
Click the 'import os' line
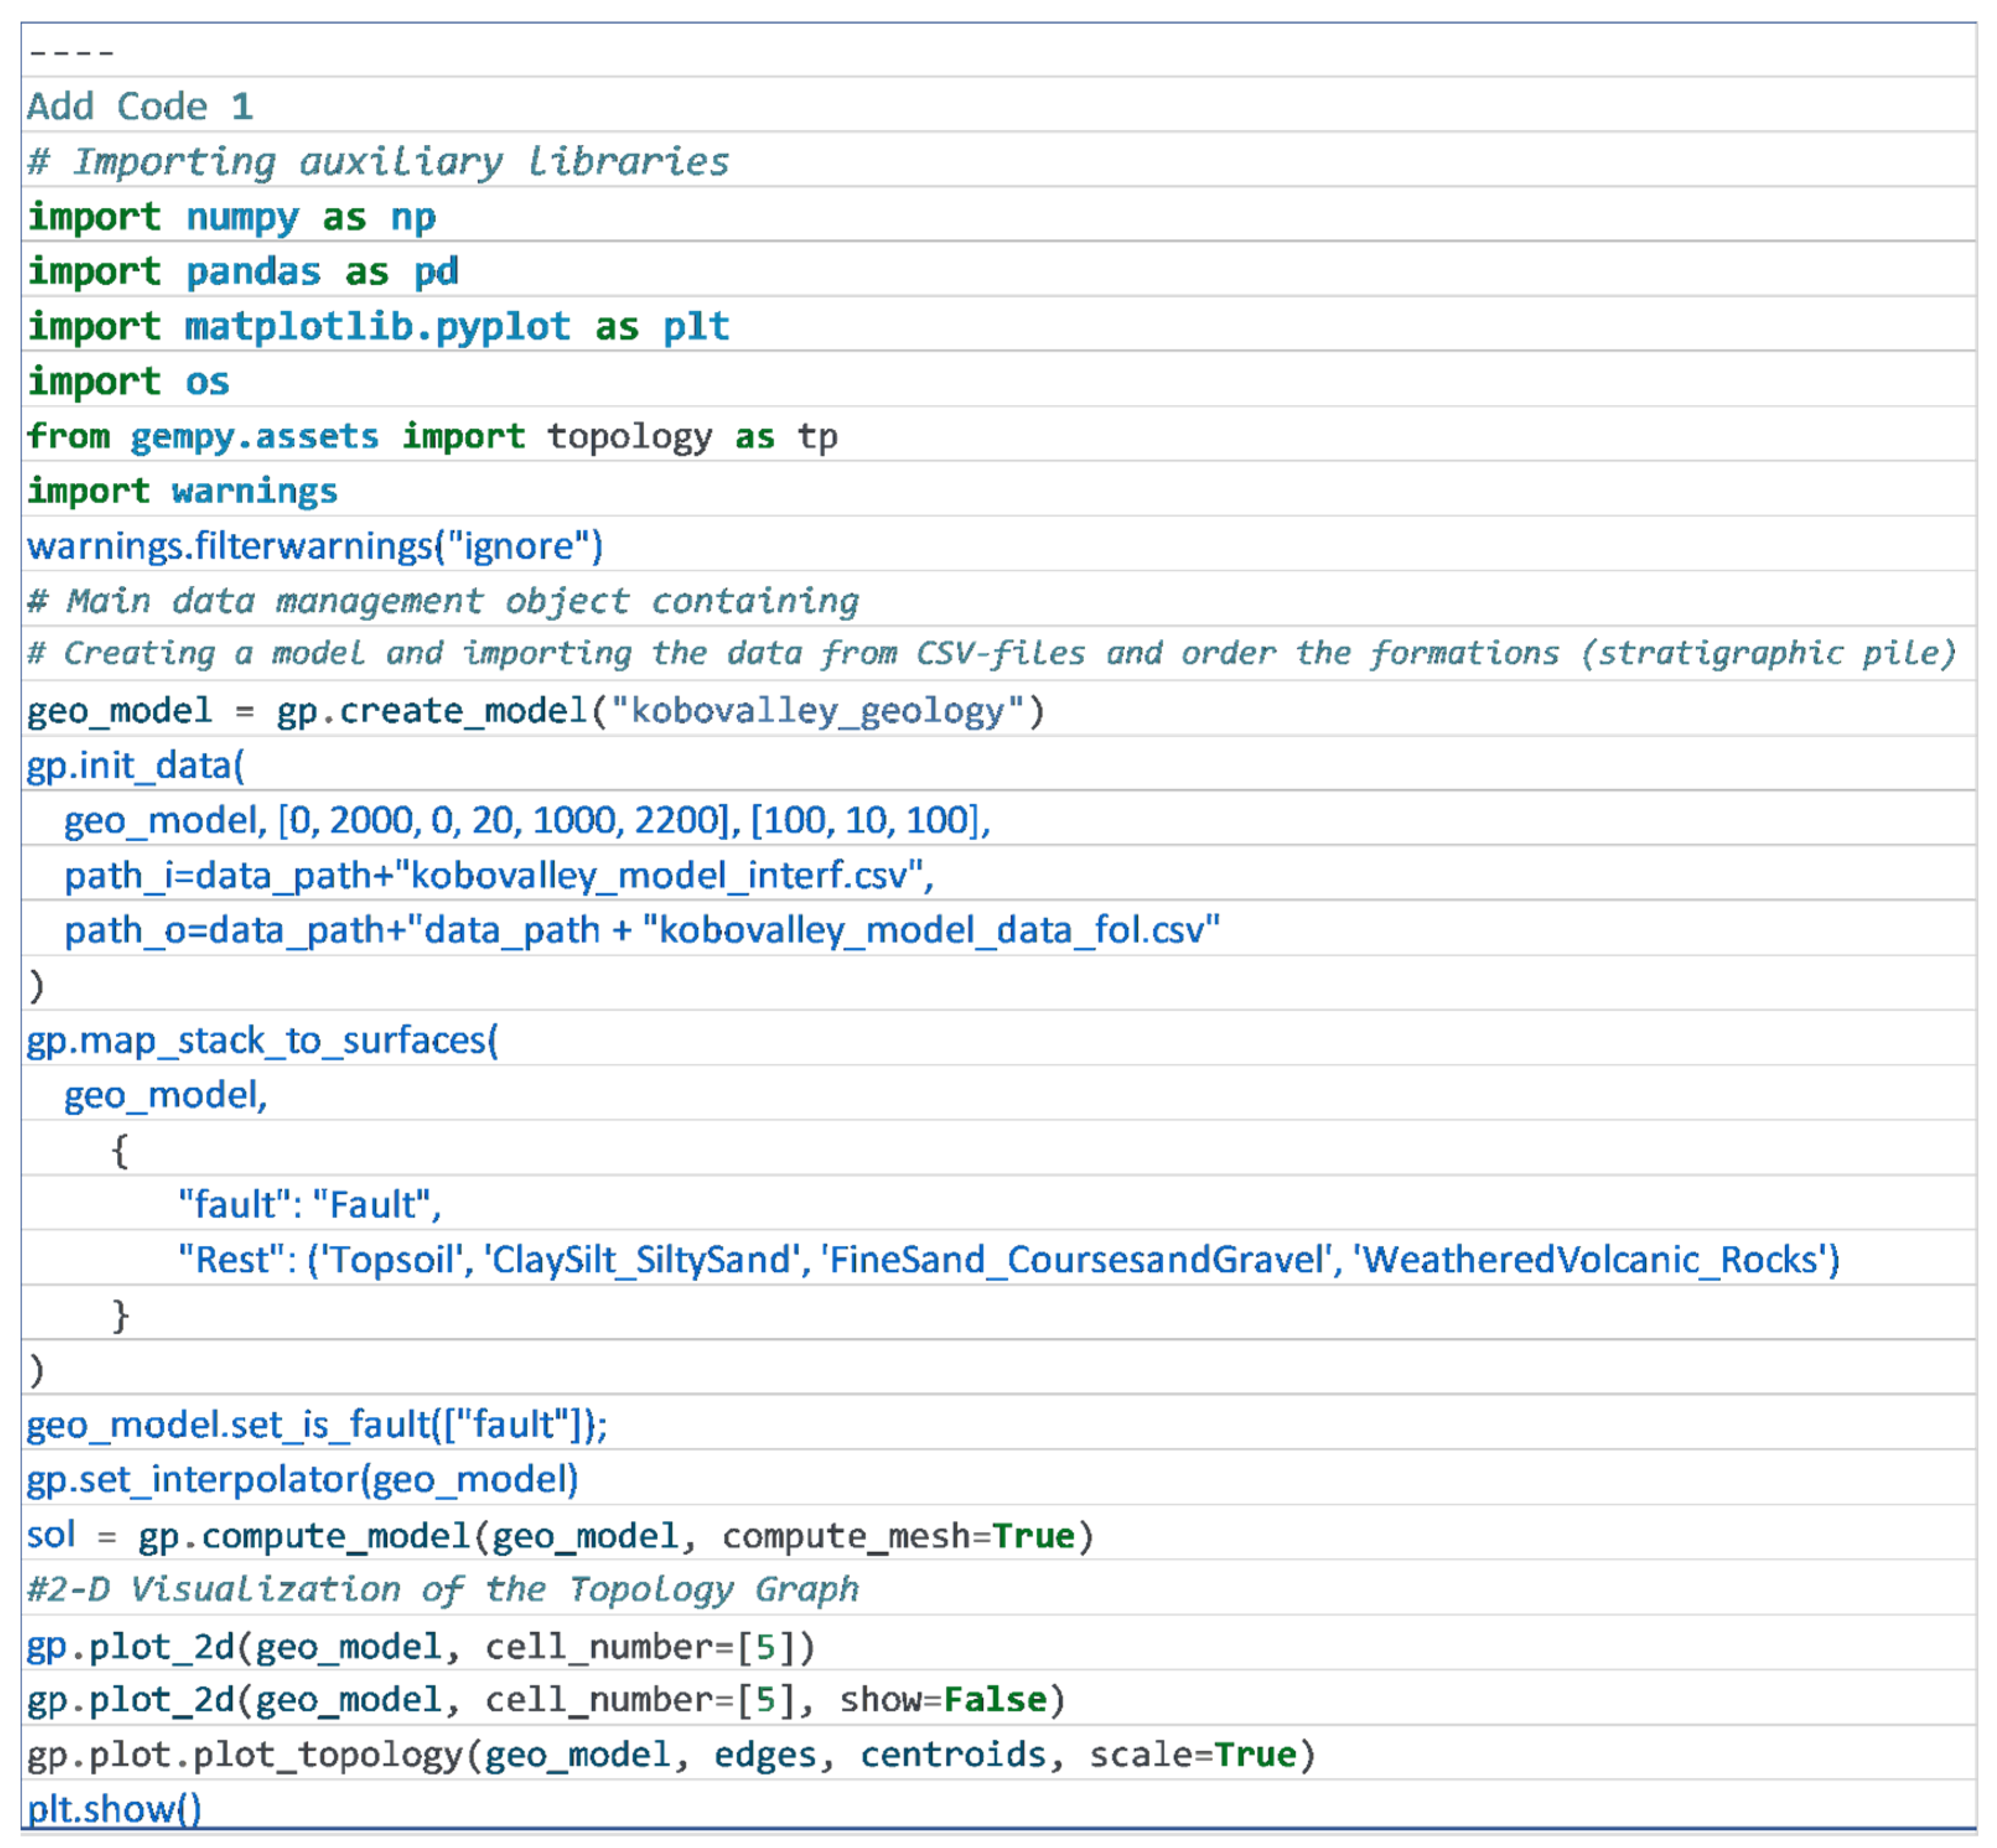click(128, 381)
